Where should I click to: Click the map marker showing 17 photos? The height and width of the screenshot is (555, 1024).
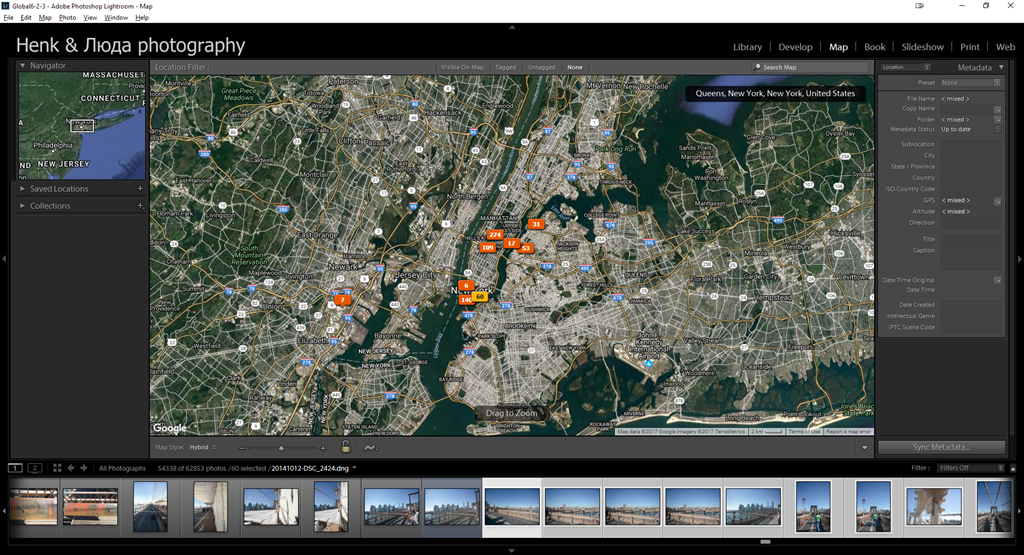(x=511, y=243)
